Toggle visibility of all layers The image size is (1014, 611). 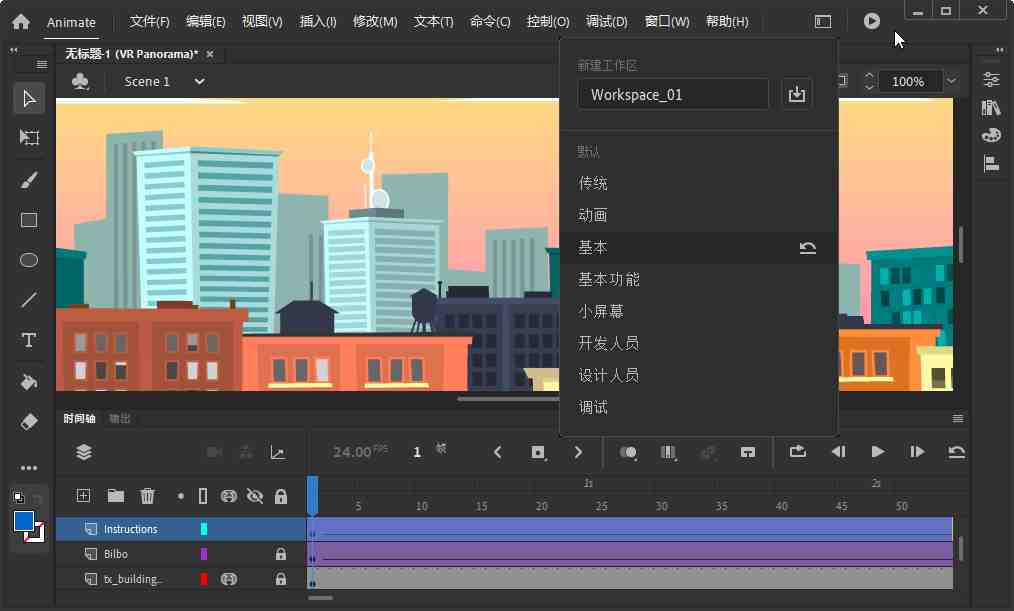(255, 495)
